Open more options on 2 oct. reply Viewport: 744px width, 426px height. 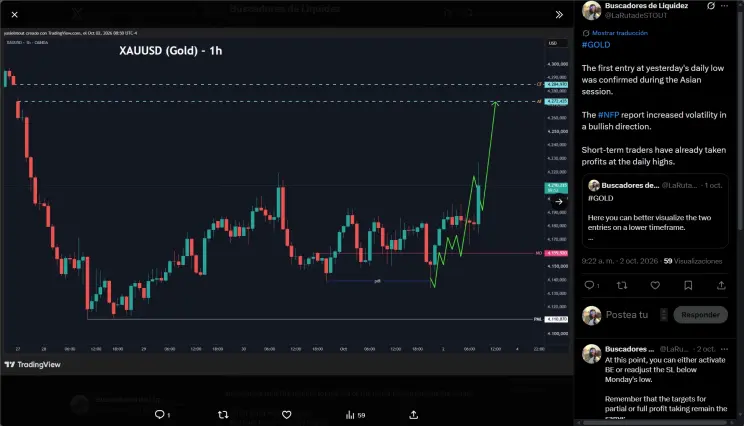pos(725,349)
